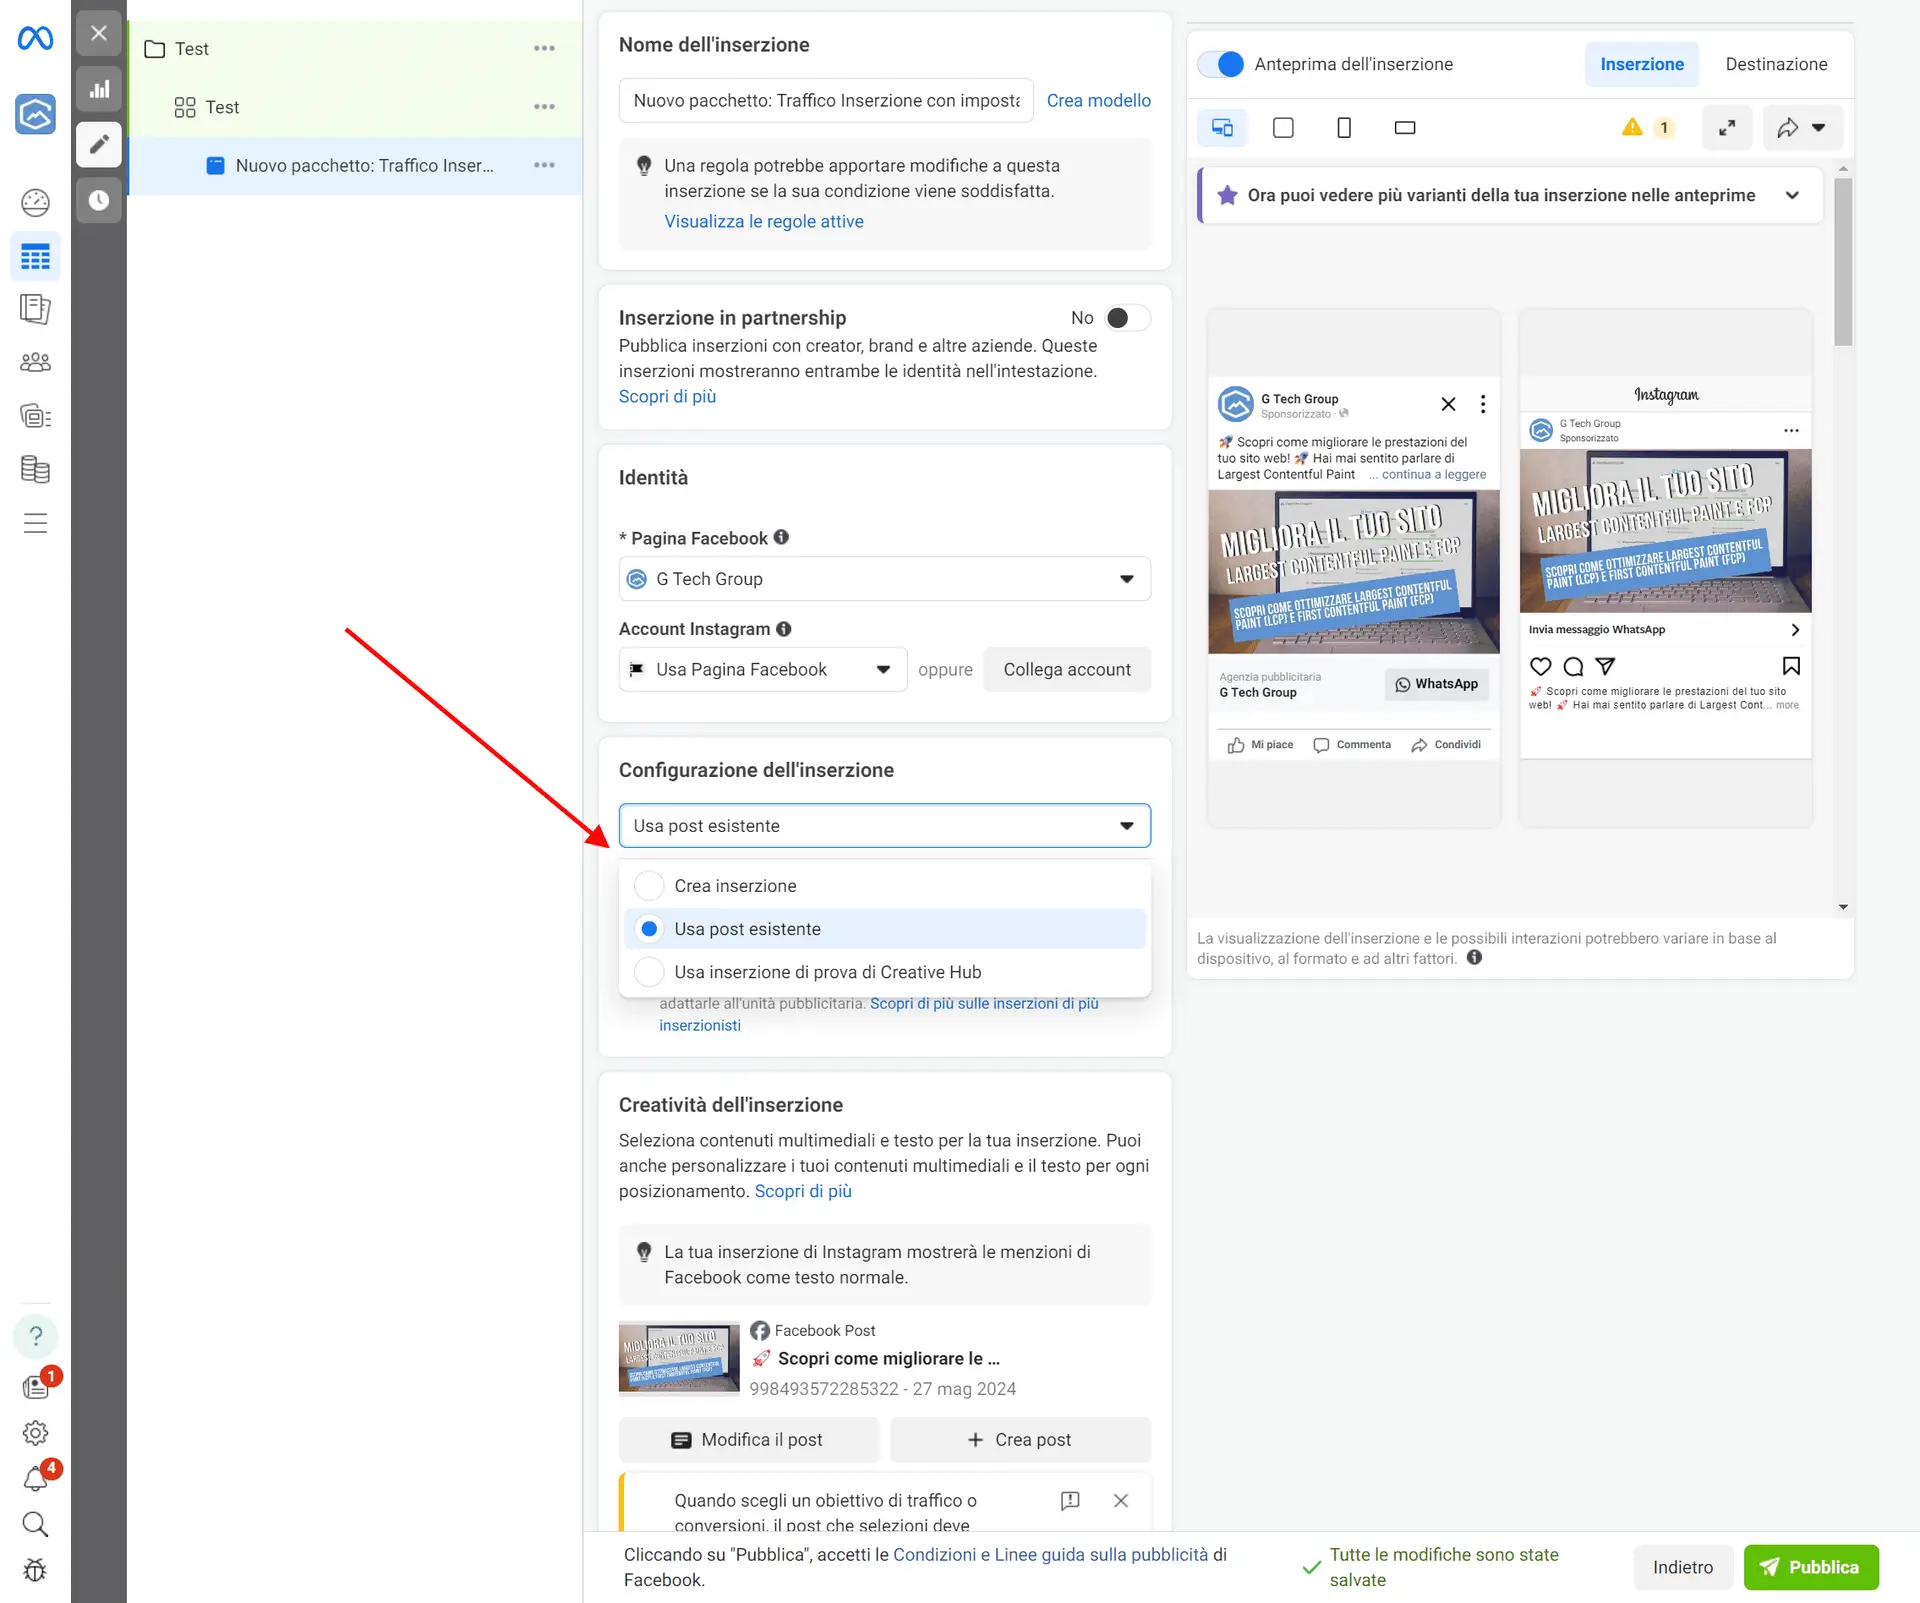
Task: Toggle Anteprima dell'inserzione switch off
Action: (x=1219, y=63)
